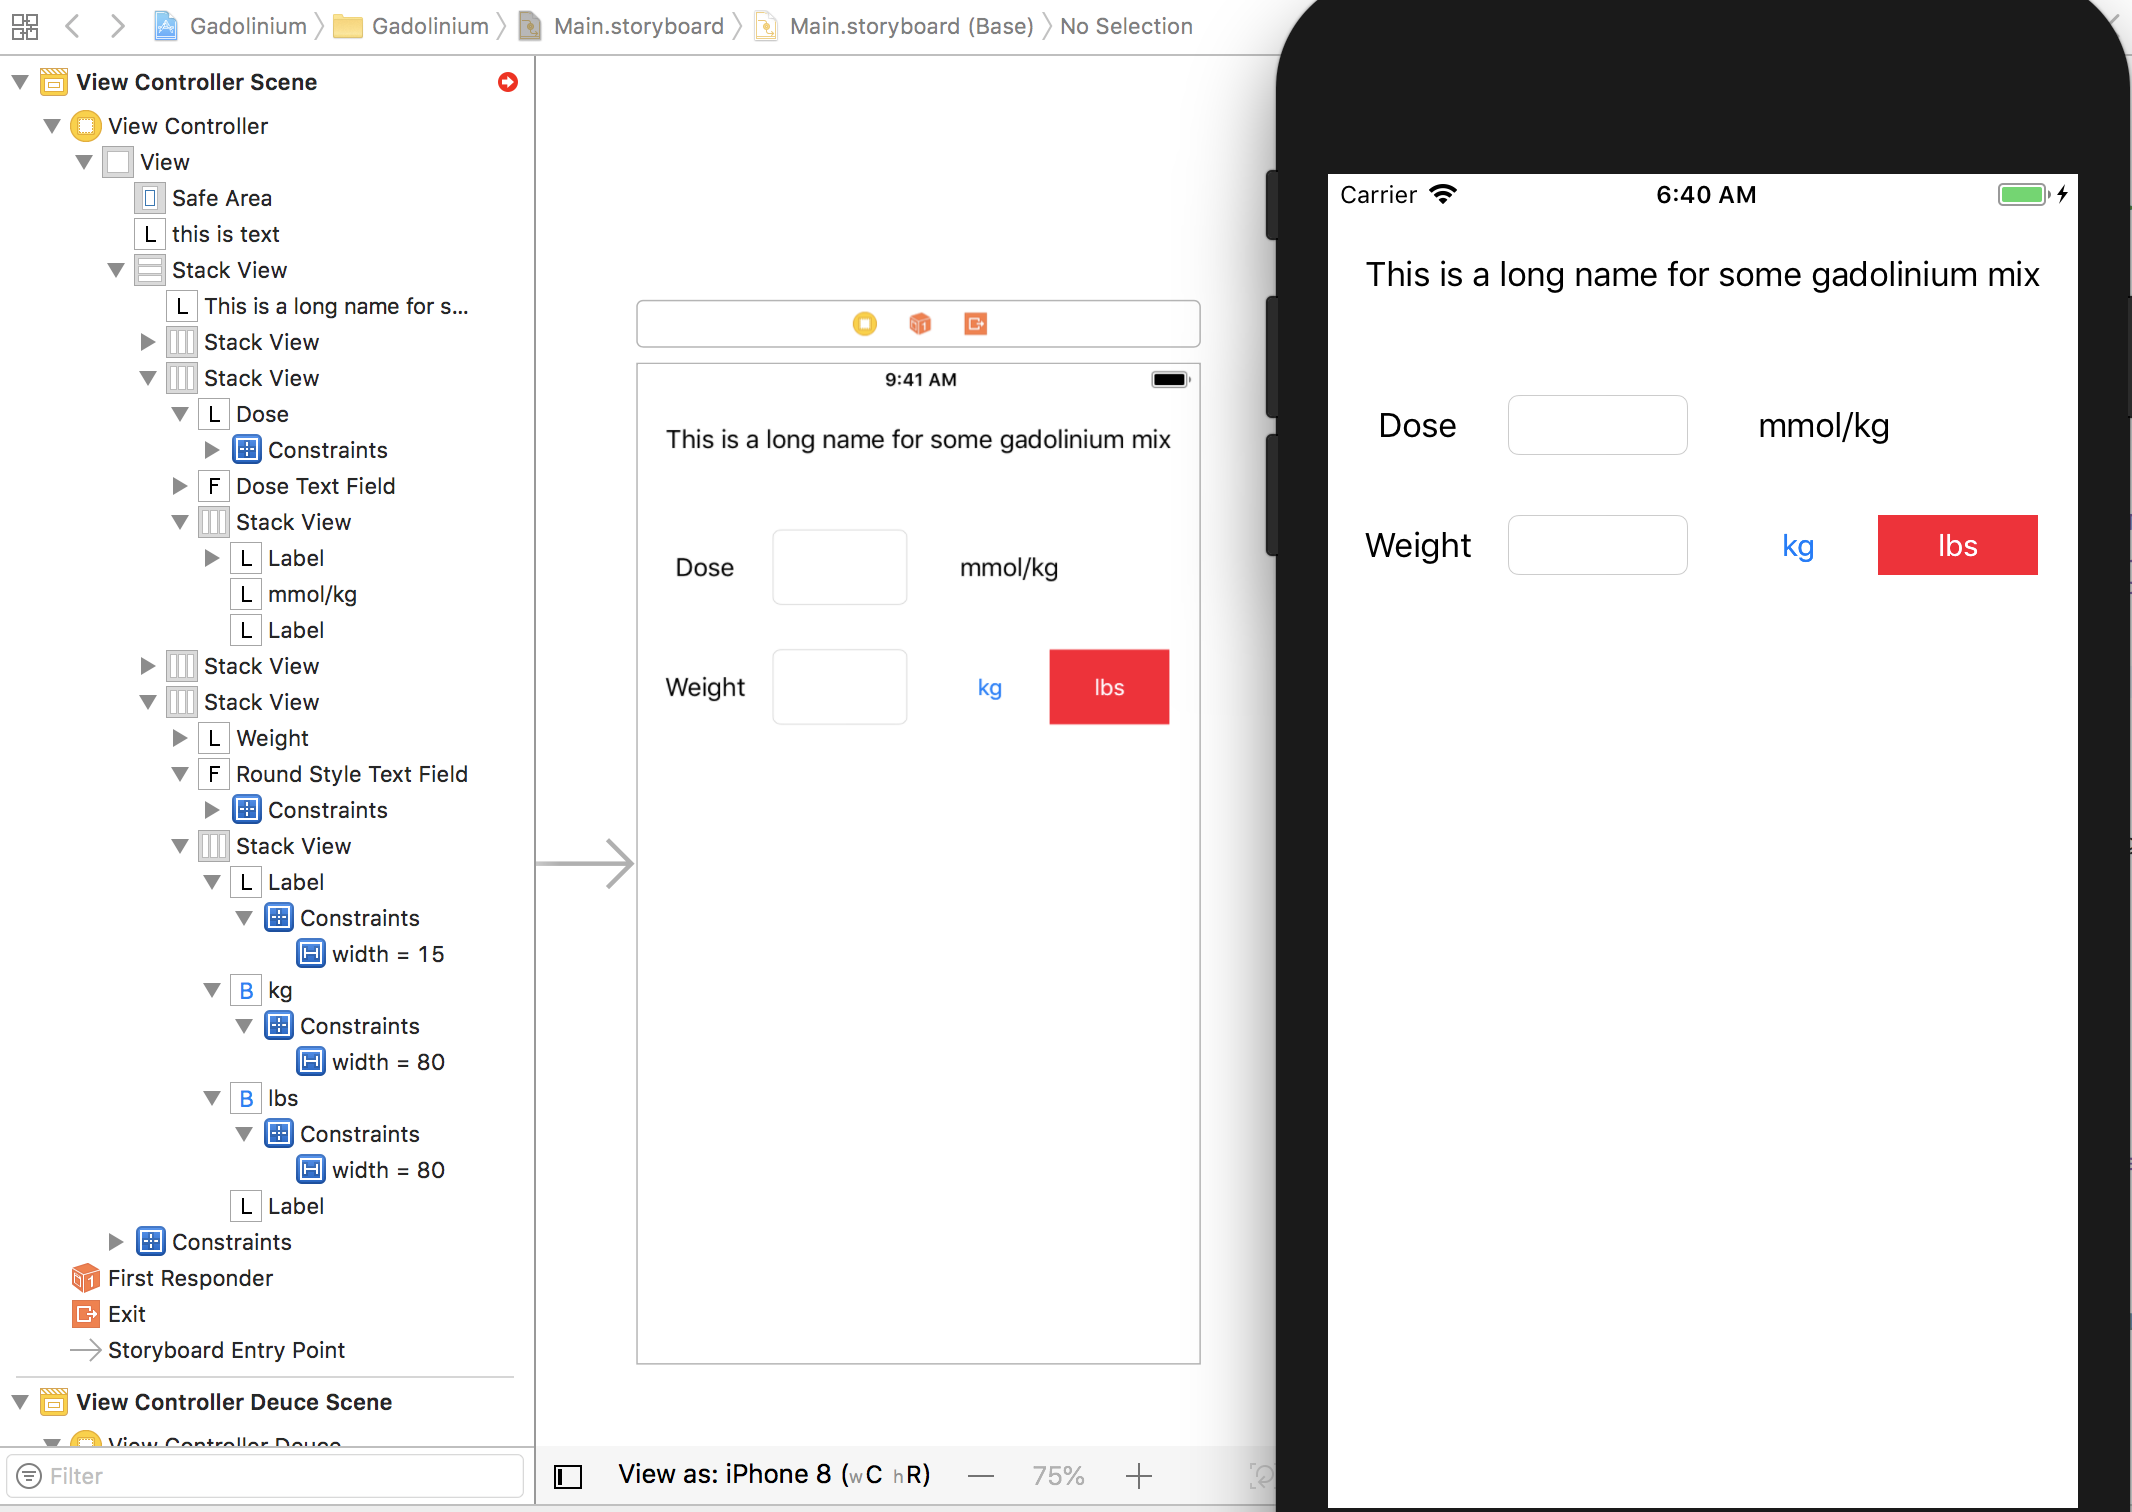Select the Dose label on storyboard canvas
Image resolution: width=2132 pixels, height=1512 pixels.
(x=705, y=567)
